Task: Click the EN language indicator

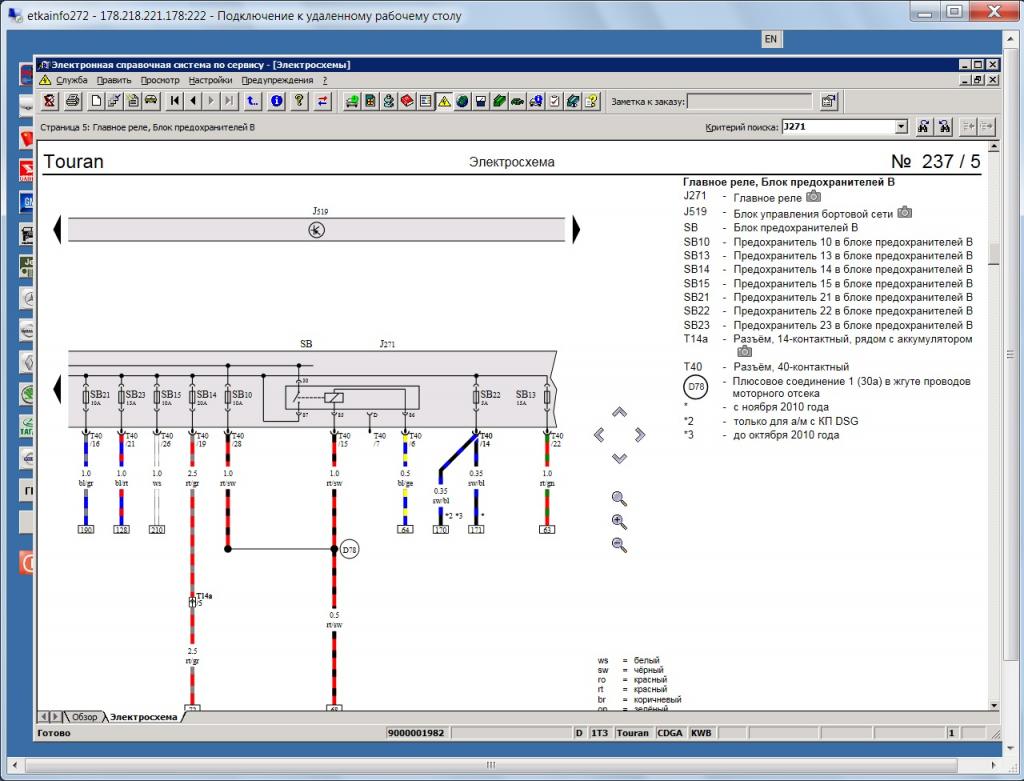Action: (x=771, y=39)
